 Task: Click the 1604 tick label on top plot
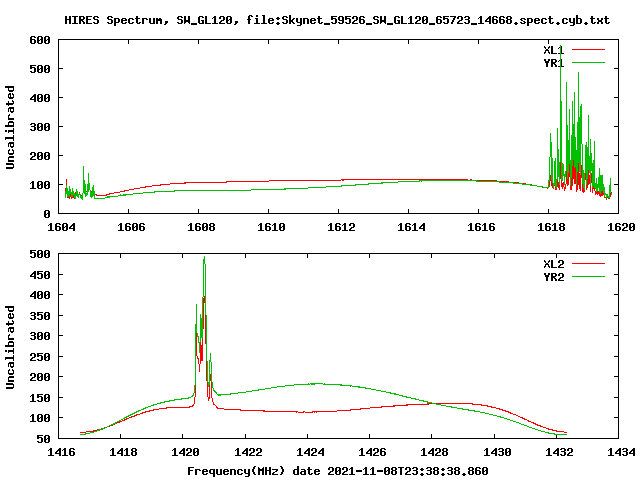pos(61,227)
